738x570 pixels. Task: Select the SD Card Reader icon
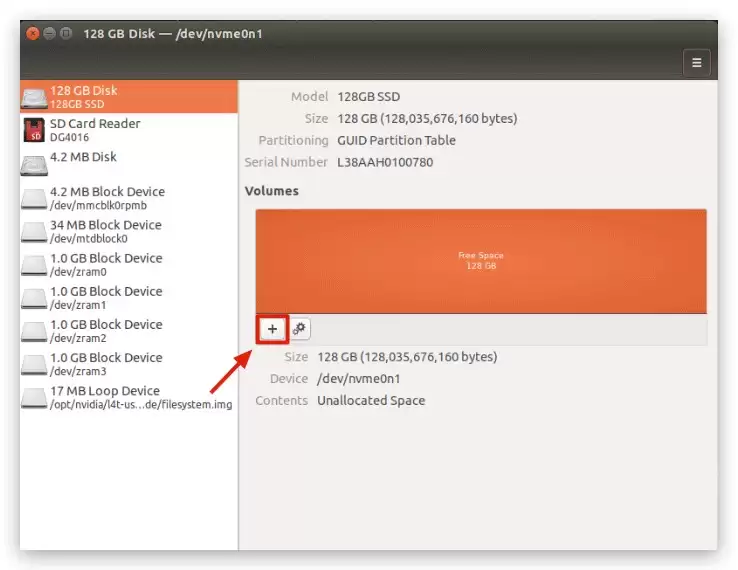(34, 130)
